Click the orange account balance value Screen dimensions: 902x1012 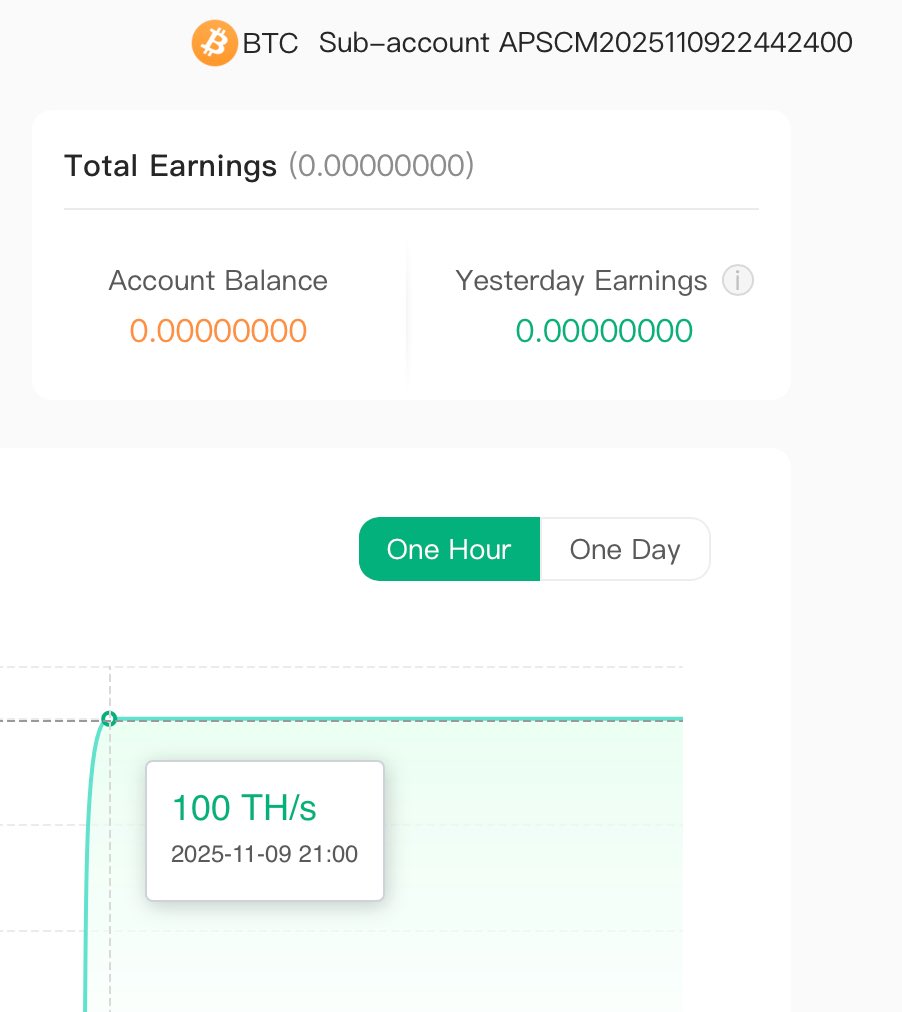pyautogui.click(x=218, y=331)
